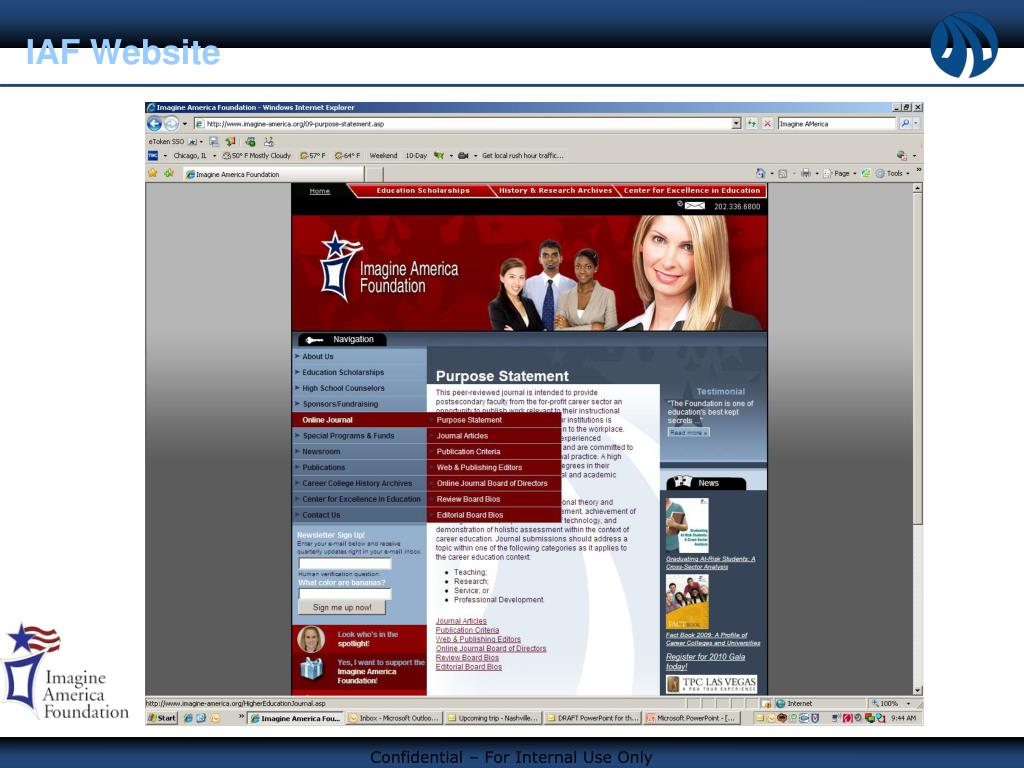Click the banana color verification answer field
This screenshot has height=768, width=1024.
(345, 594)
